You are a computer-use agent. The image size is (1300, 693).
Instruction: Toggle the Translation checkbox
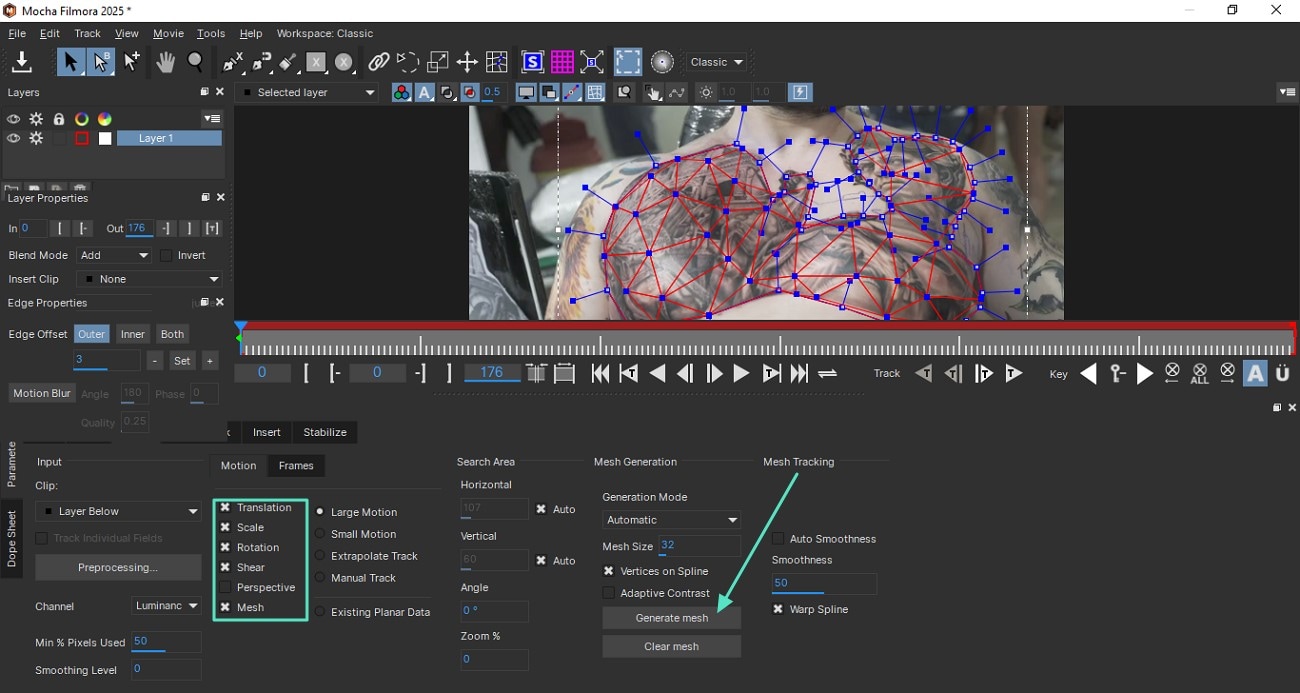point(225,508)
